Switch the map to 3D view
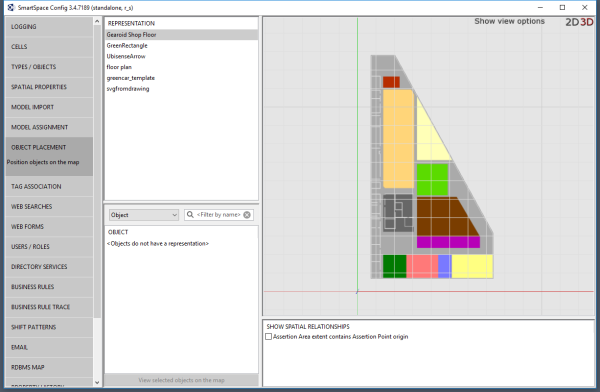 (x=587, y=22)
